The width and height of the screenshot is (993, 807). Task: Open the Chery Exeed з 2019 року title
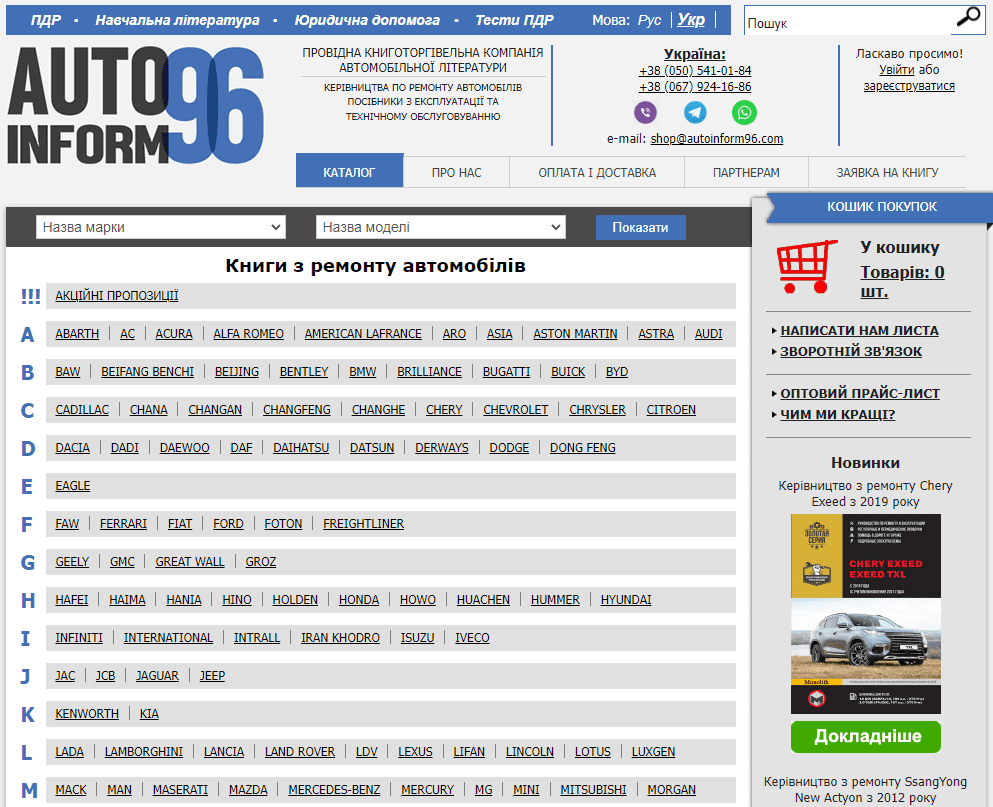865,493
